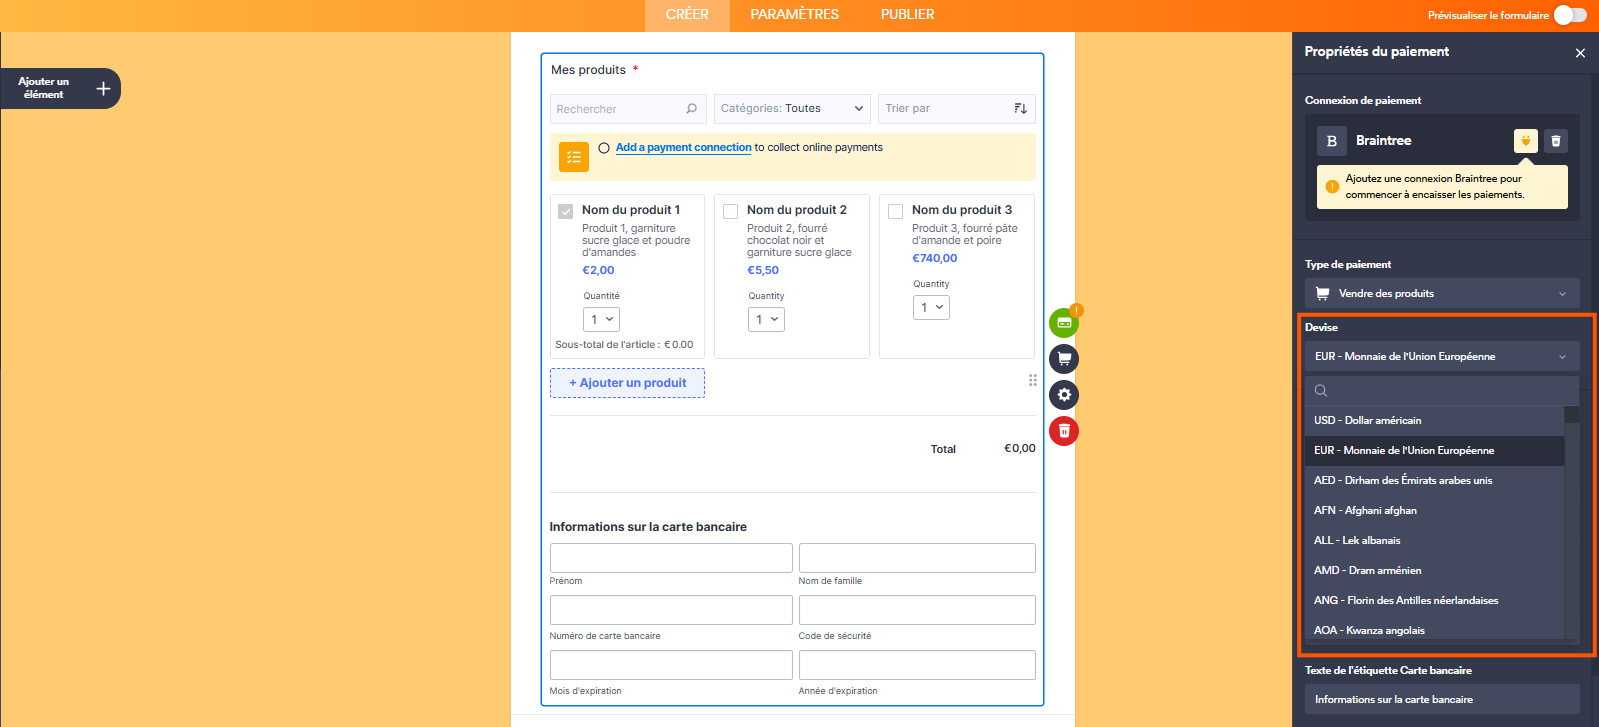Open the Vendre des produits type dropdown
Image resolution: width=1599 pixels, height=727 pixels.
coord(1442,293)
